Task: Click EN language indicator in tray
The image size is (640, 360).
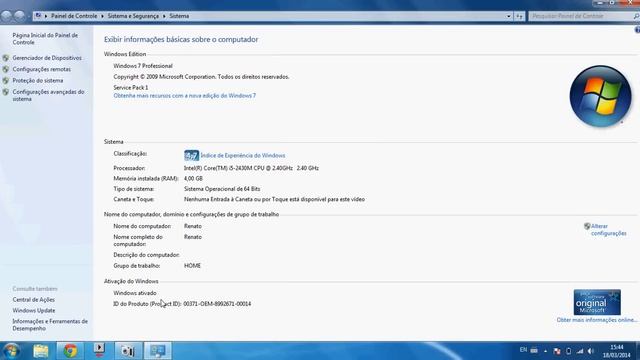Action: 523,350
